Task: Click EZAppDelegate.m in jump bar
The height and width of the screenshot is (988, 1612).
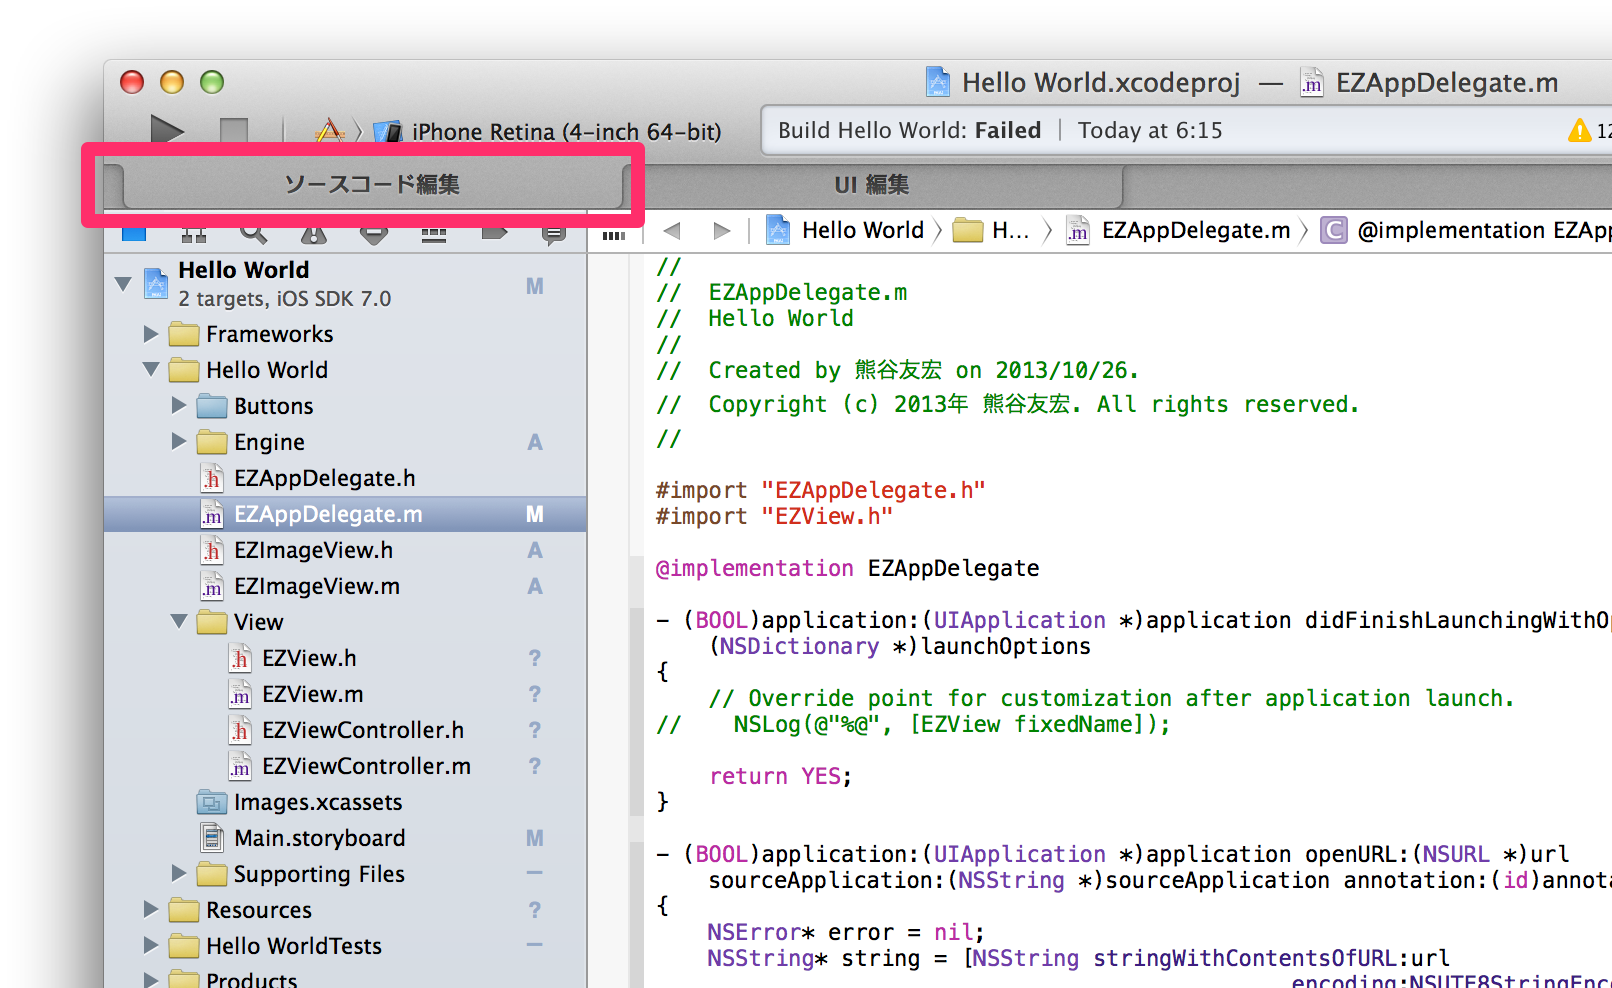Action: (x=1178, y=231)
